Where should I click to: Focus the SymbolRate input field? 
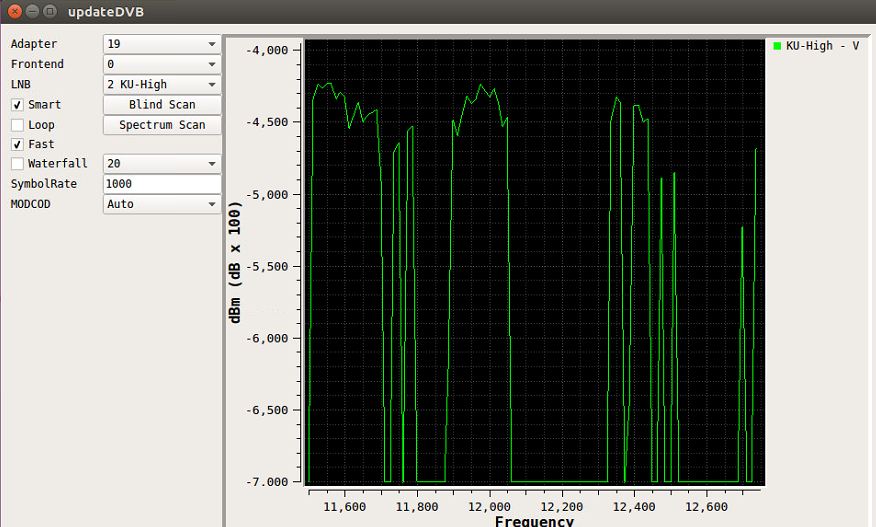click(162, 184)
